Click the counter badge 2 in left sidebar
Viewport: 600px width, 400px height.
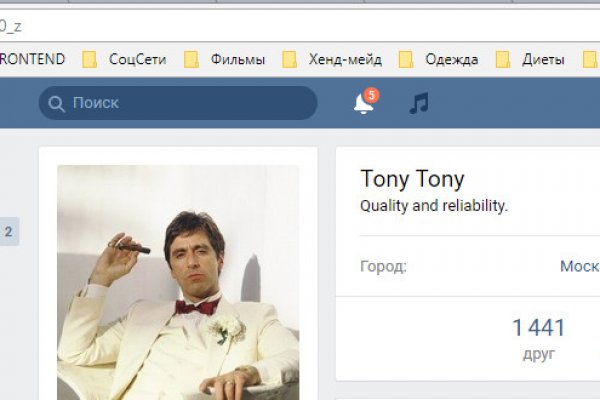9,232
